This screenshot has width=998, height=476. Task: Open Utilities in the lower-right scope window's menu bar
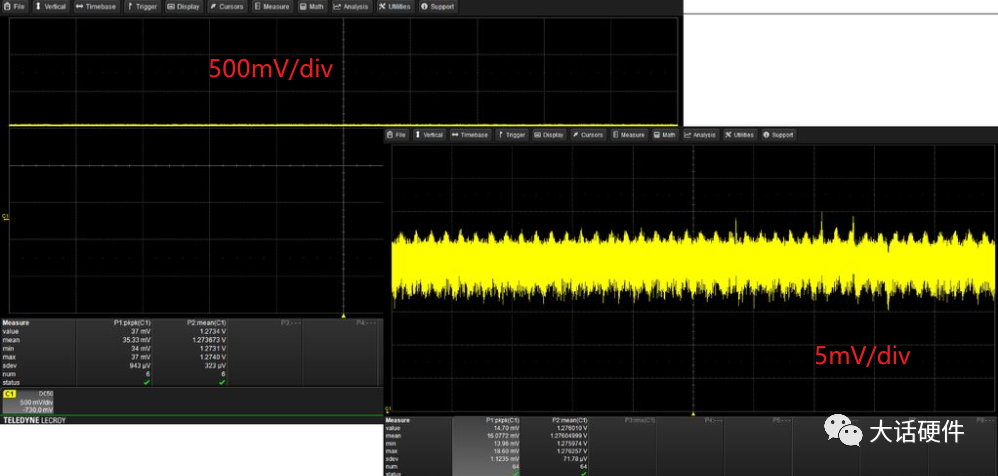[741, 134]
